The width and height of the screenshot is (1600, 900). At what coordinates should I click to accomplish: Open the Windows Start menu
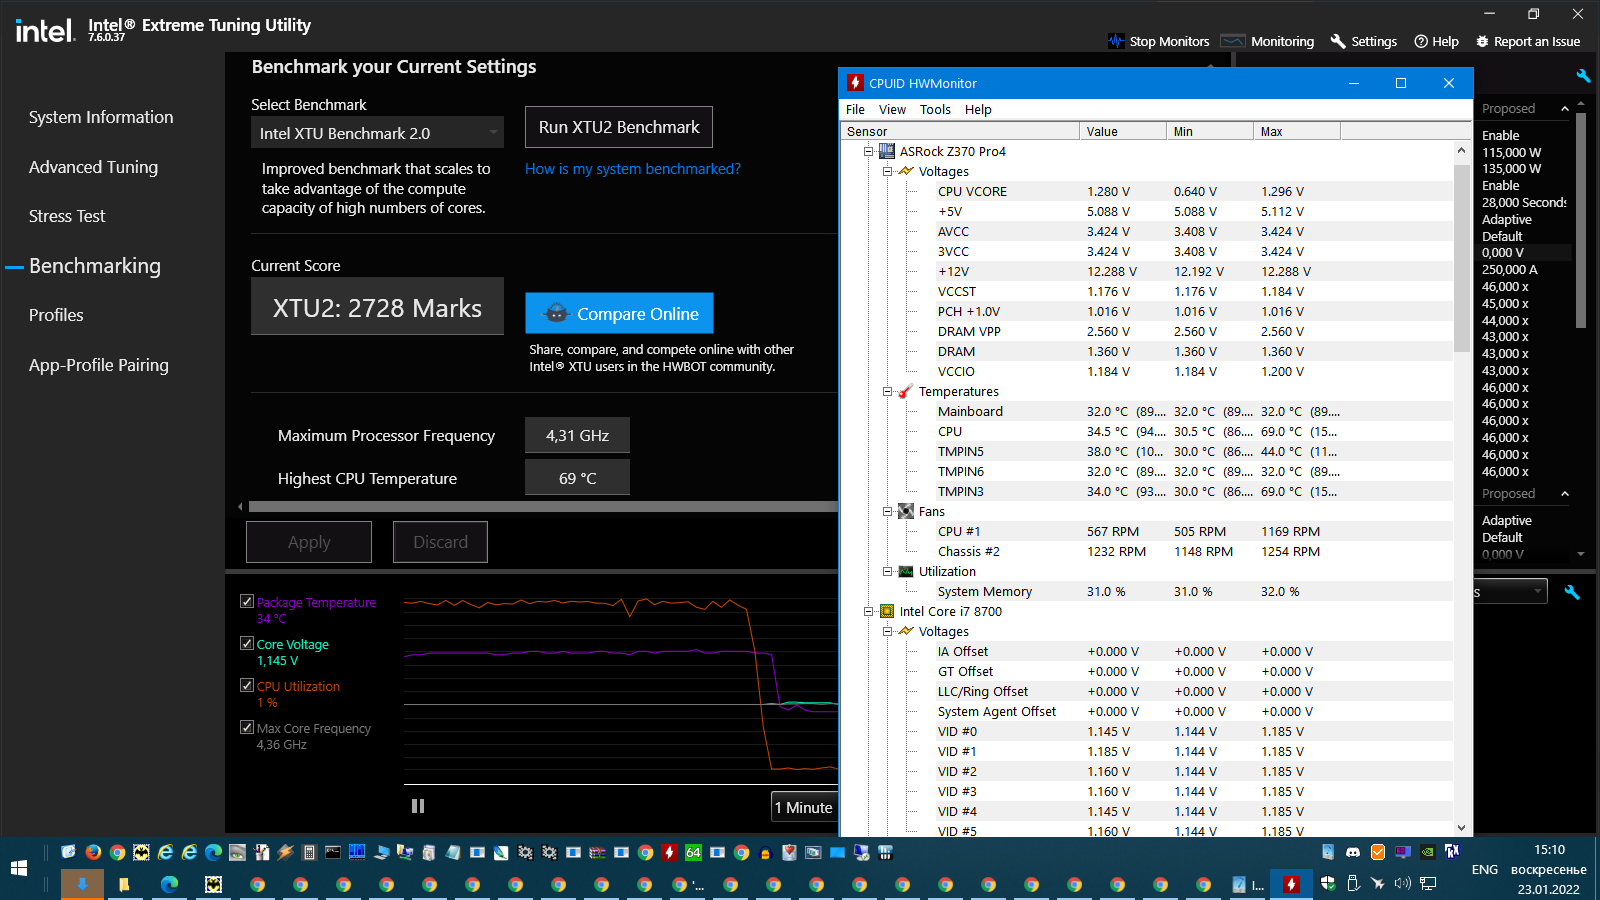(19, 868)
